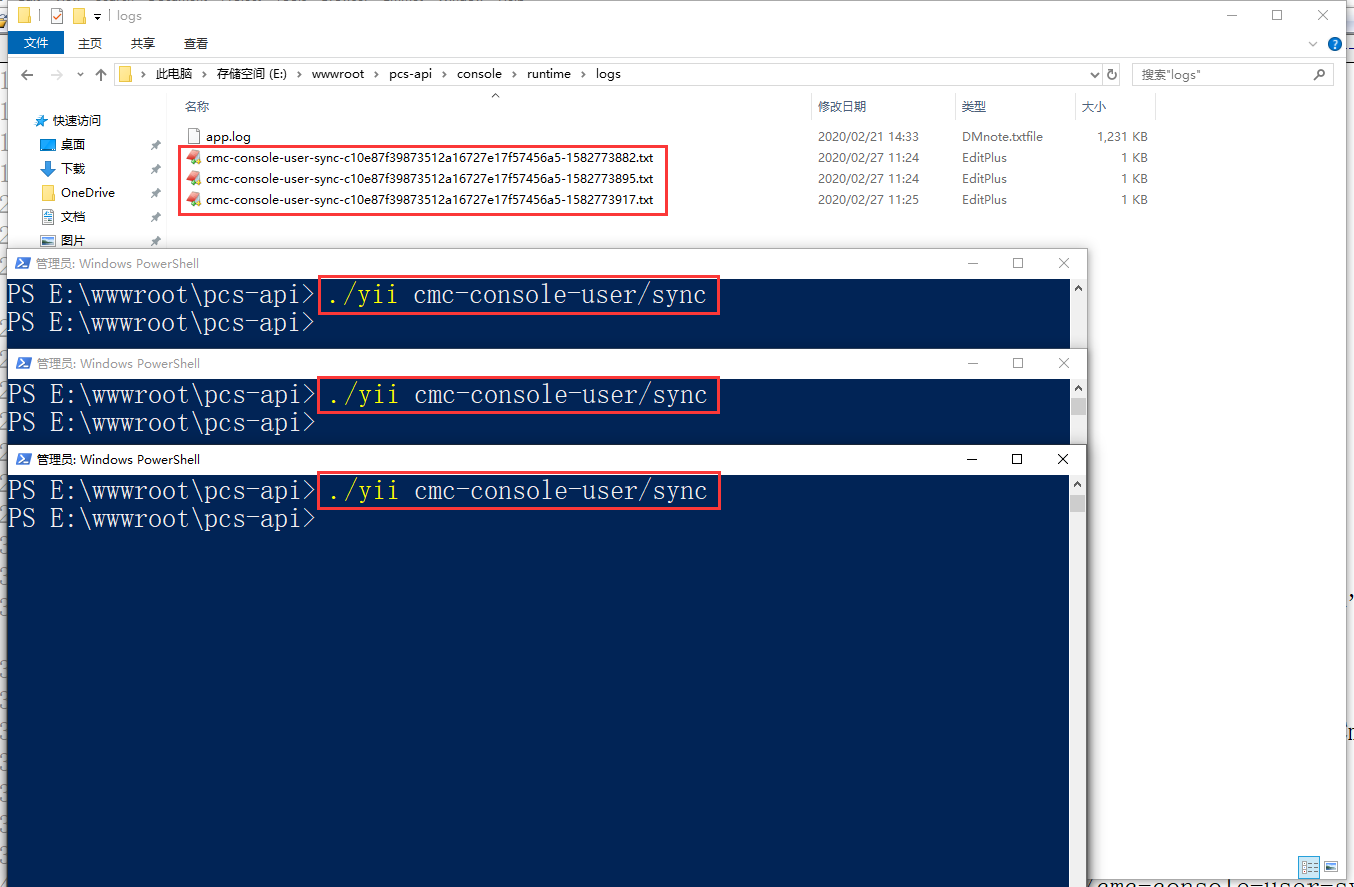Navigate up one folder level arrow
This screenshot has width=1354, height=887.
tap(100, 75)
